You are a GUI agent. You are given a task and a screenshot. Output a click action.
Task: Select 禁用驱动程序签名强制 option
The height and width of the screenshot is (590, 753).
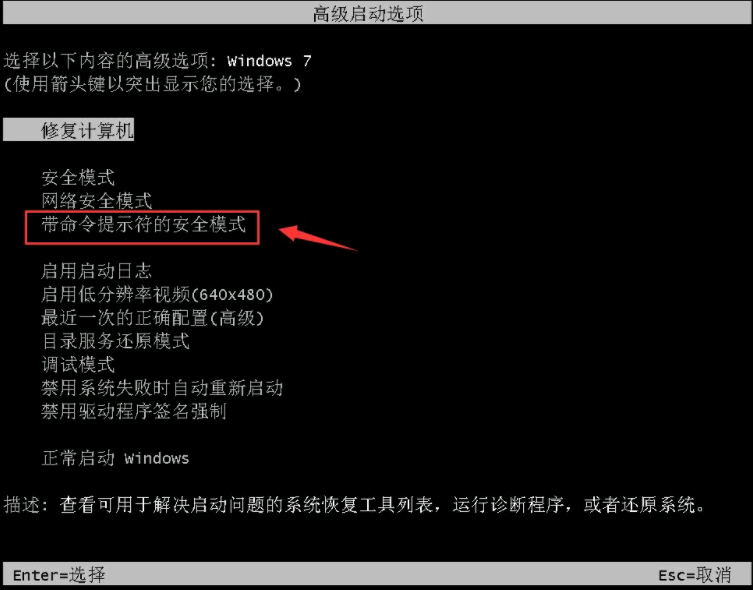134,411
